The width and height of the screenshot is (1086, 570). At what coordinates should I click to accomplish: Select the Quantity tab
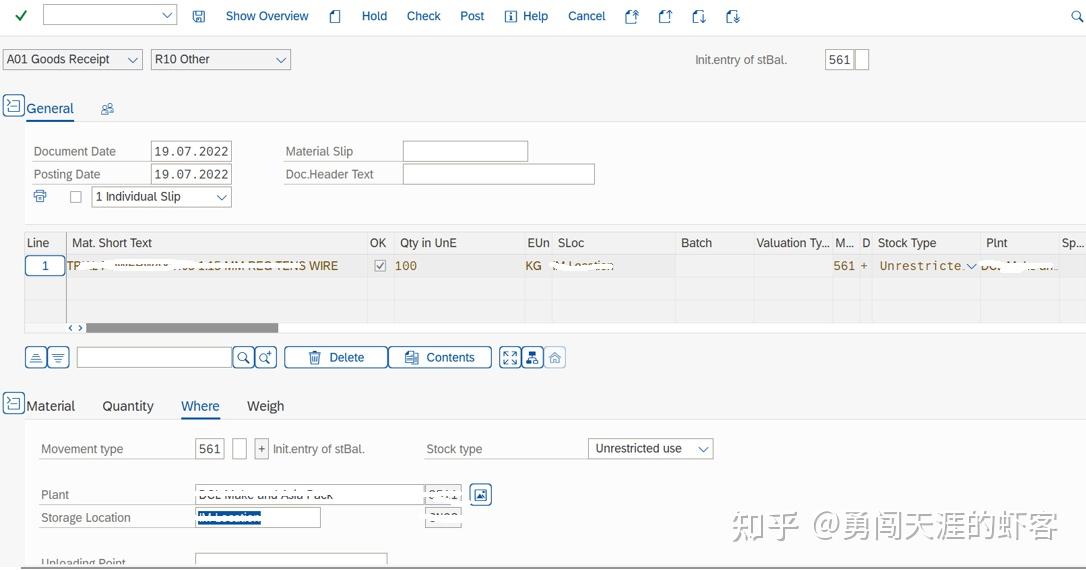pos(127,407)
